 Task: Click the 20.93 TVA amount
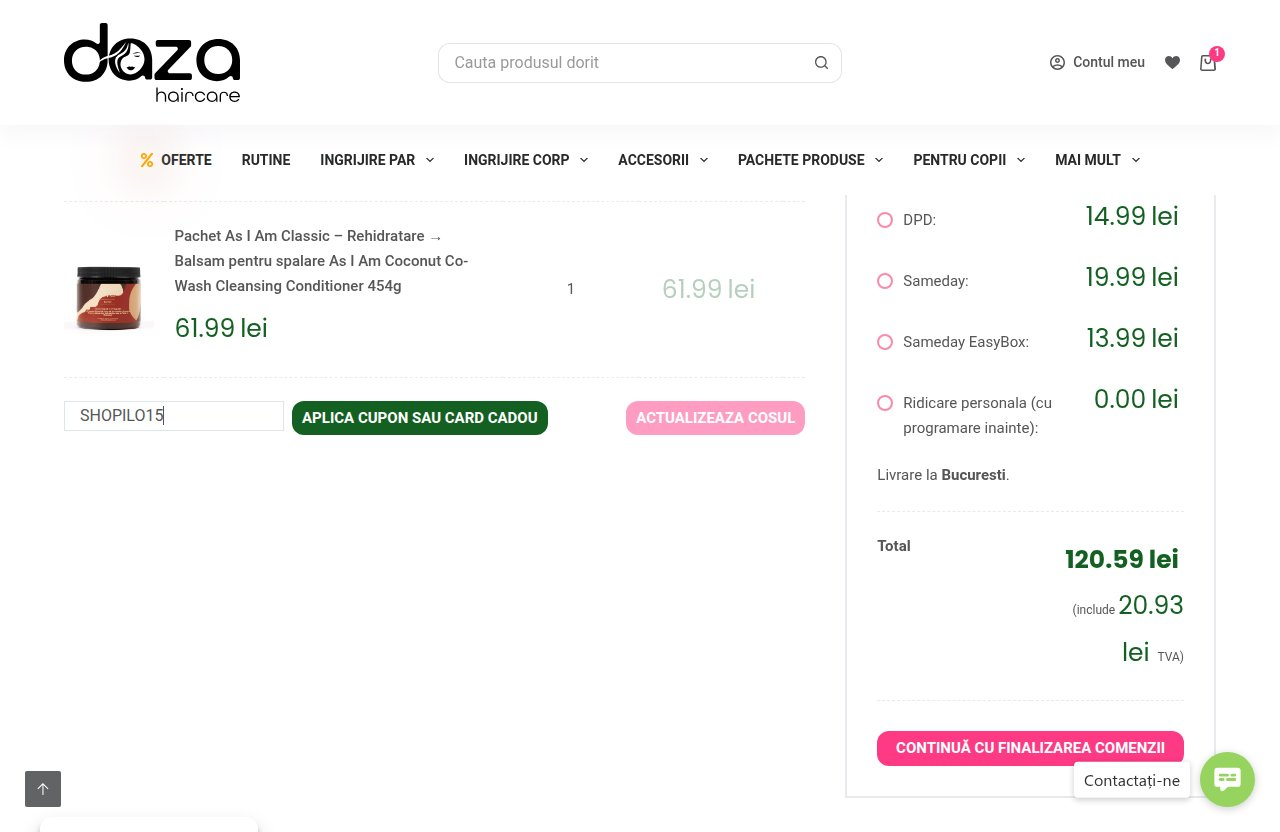(x=1151, y=605)
